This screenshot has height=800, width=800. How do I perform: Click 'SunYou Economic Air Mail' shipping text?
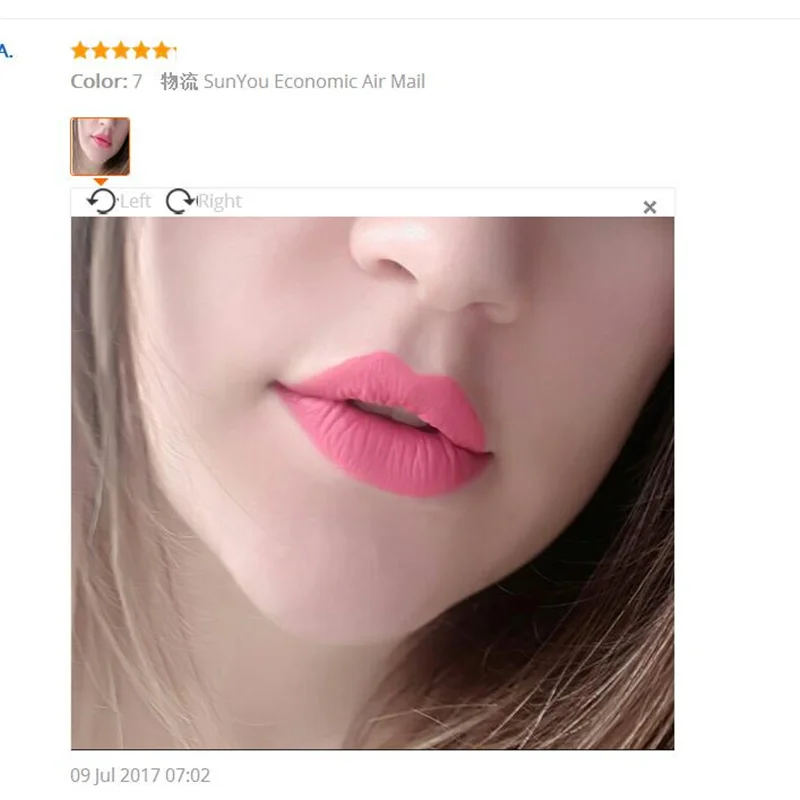pyautogui.click(x=314, y=82)
